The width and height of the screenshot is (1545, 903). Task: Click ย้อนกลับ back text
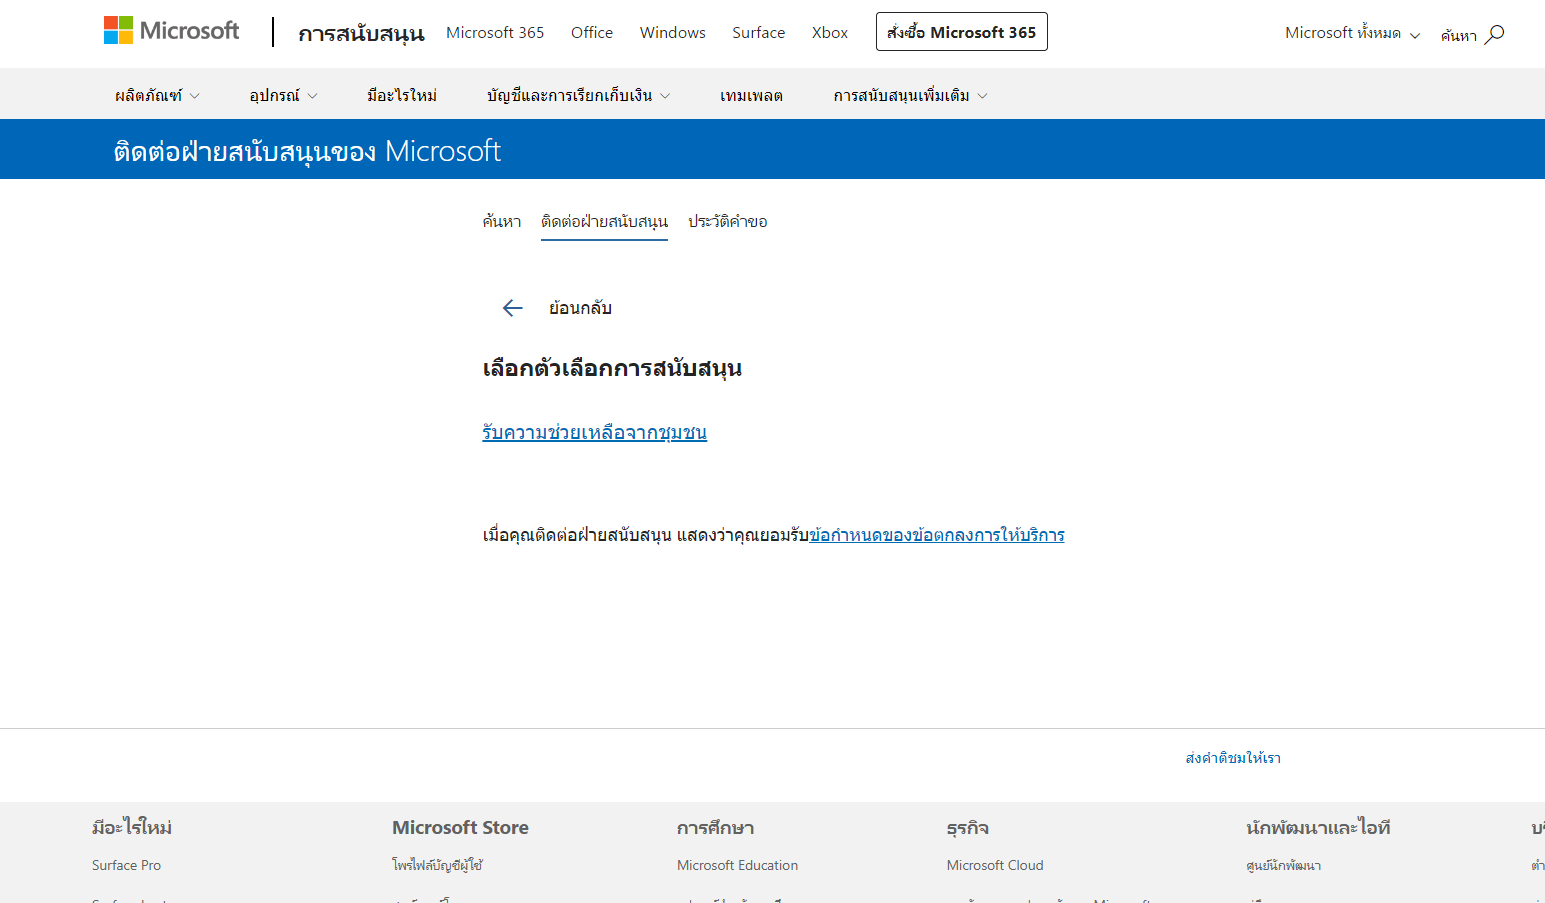coord(580,308)
